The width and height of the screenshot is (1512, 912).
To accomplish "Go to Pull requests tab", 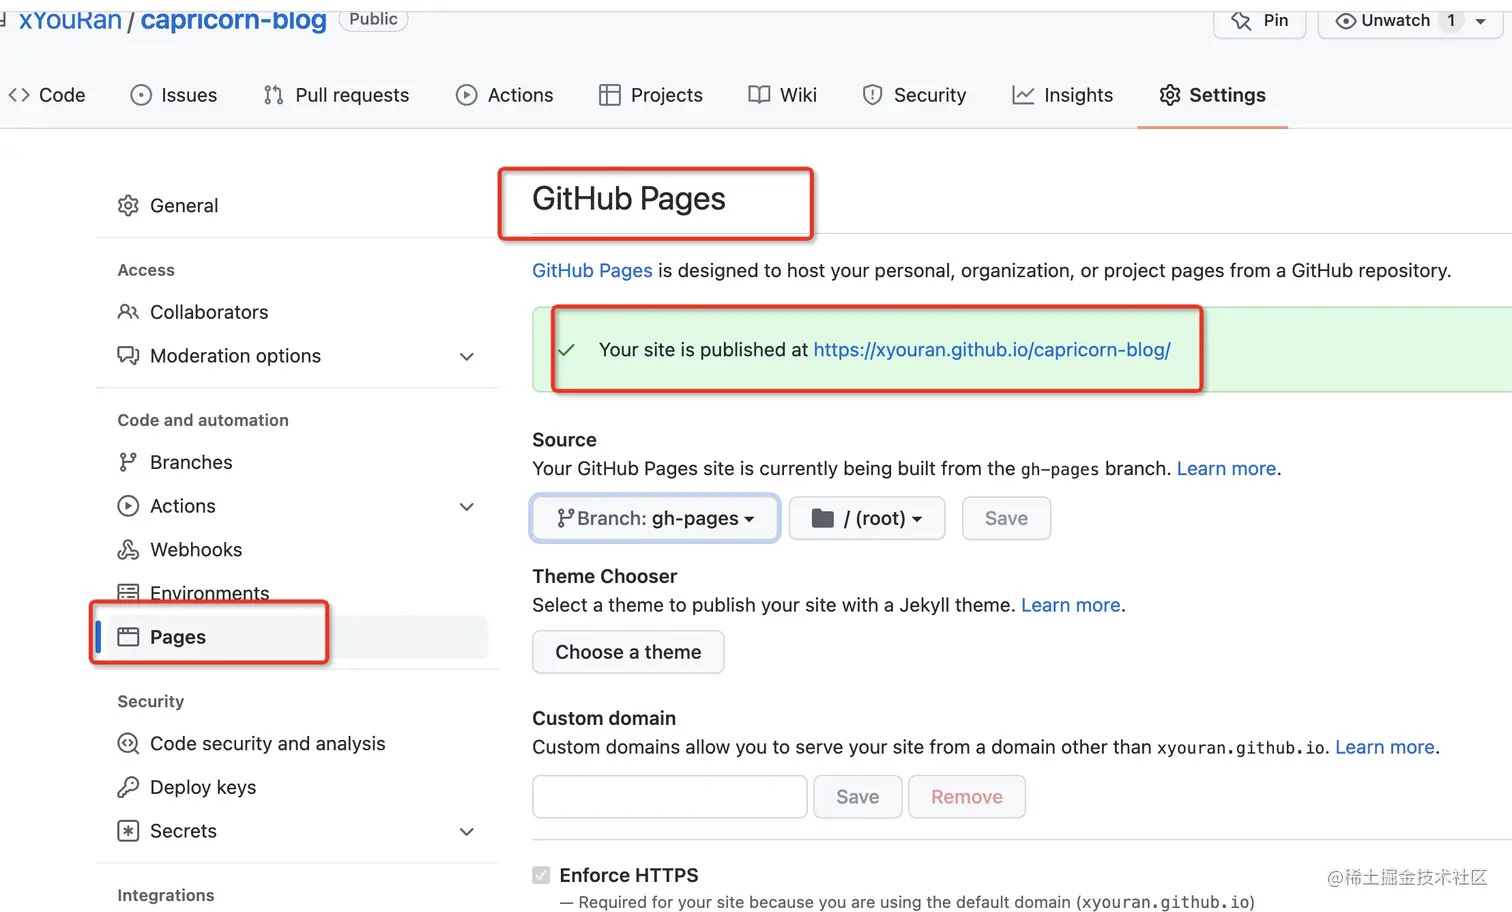I will 336,95.
